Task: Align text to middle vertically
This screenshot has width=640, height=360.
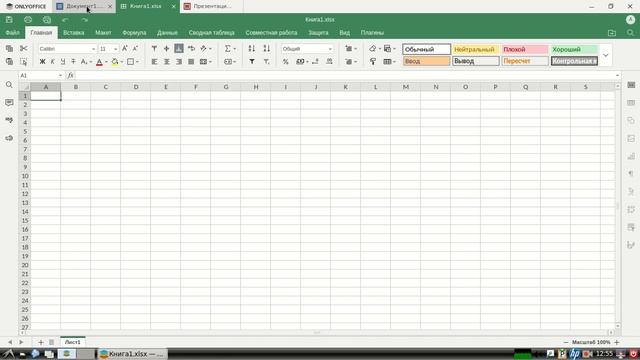Action: pyautogui.click(x=167, y=49)
